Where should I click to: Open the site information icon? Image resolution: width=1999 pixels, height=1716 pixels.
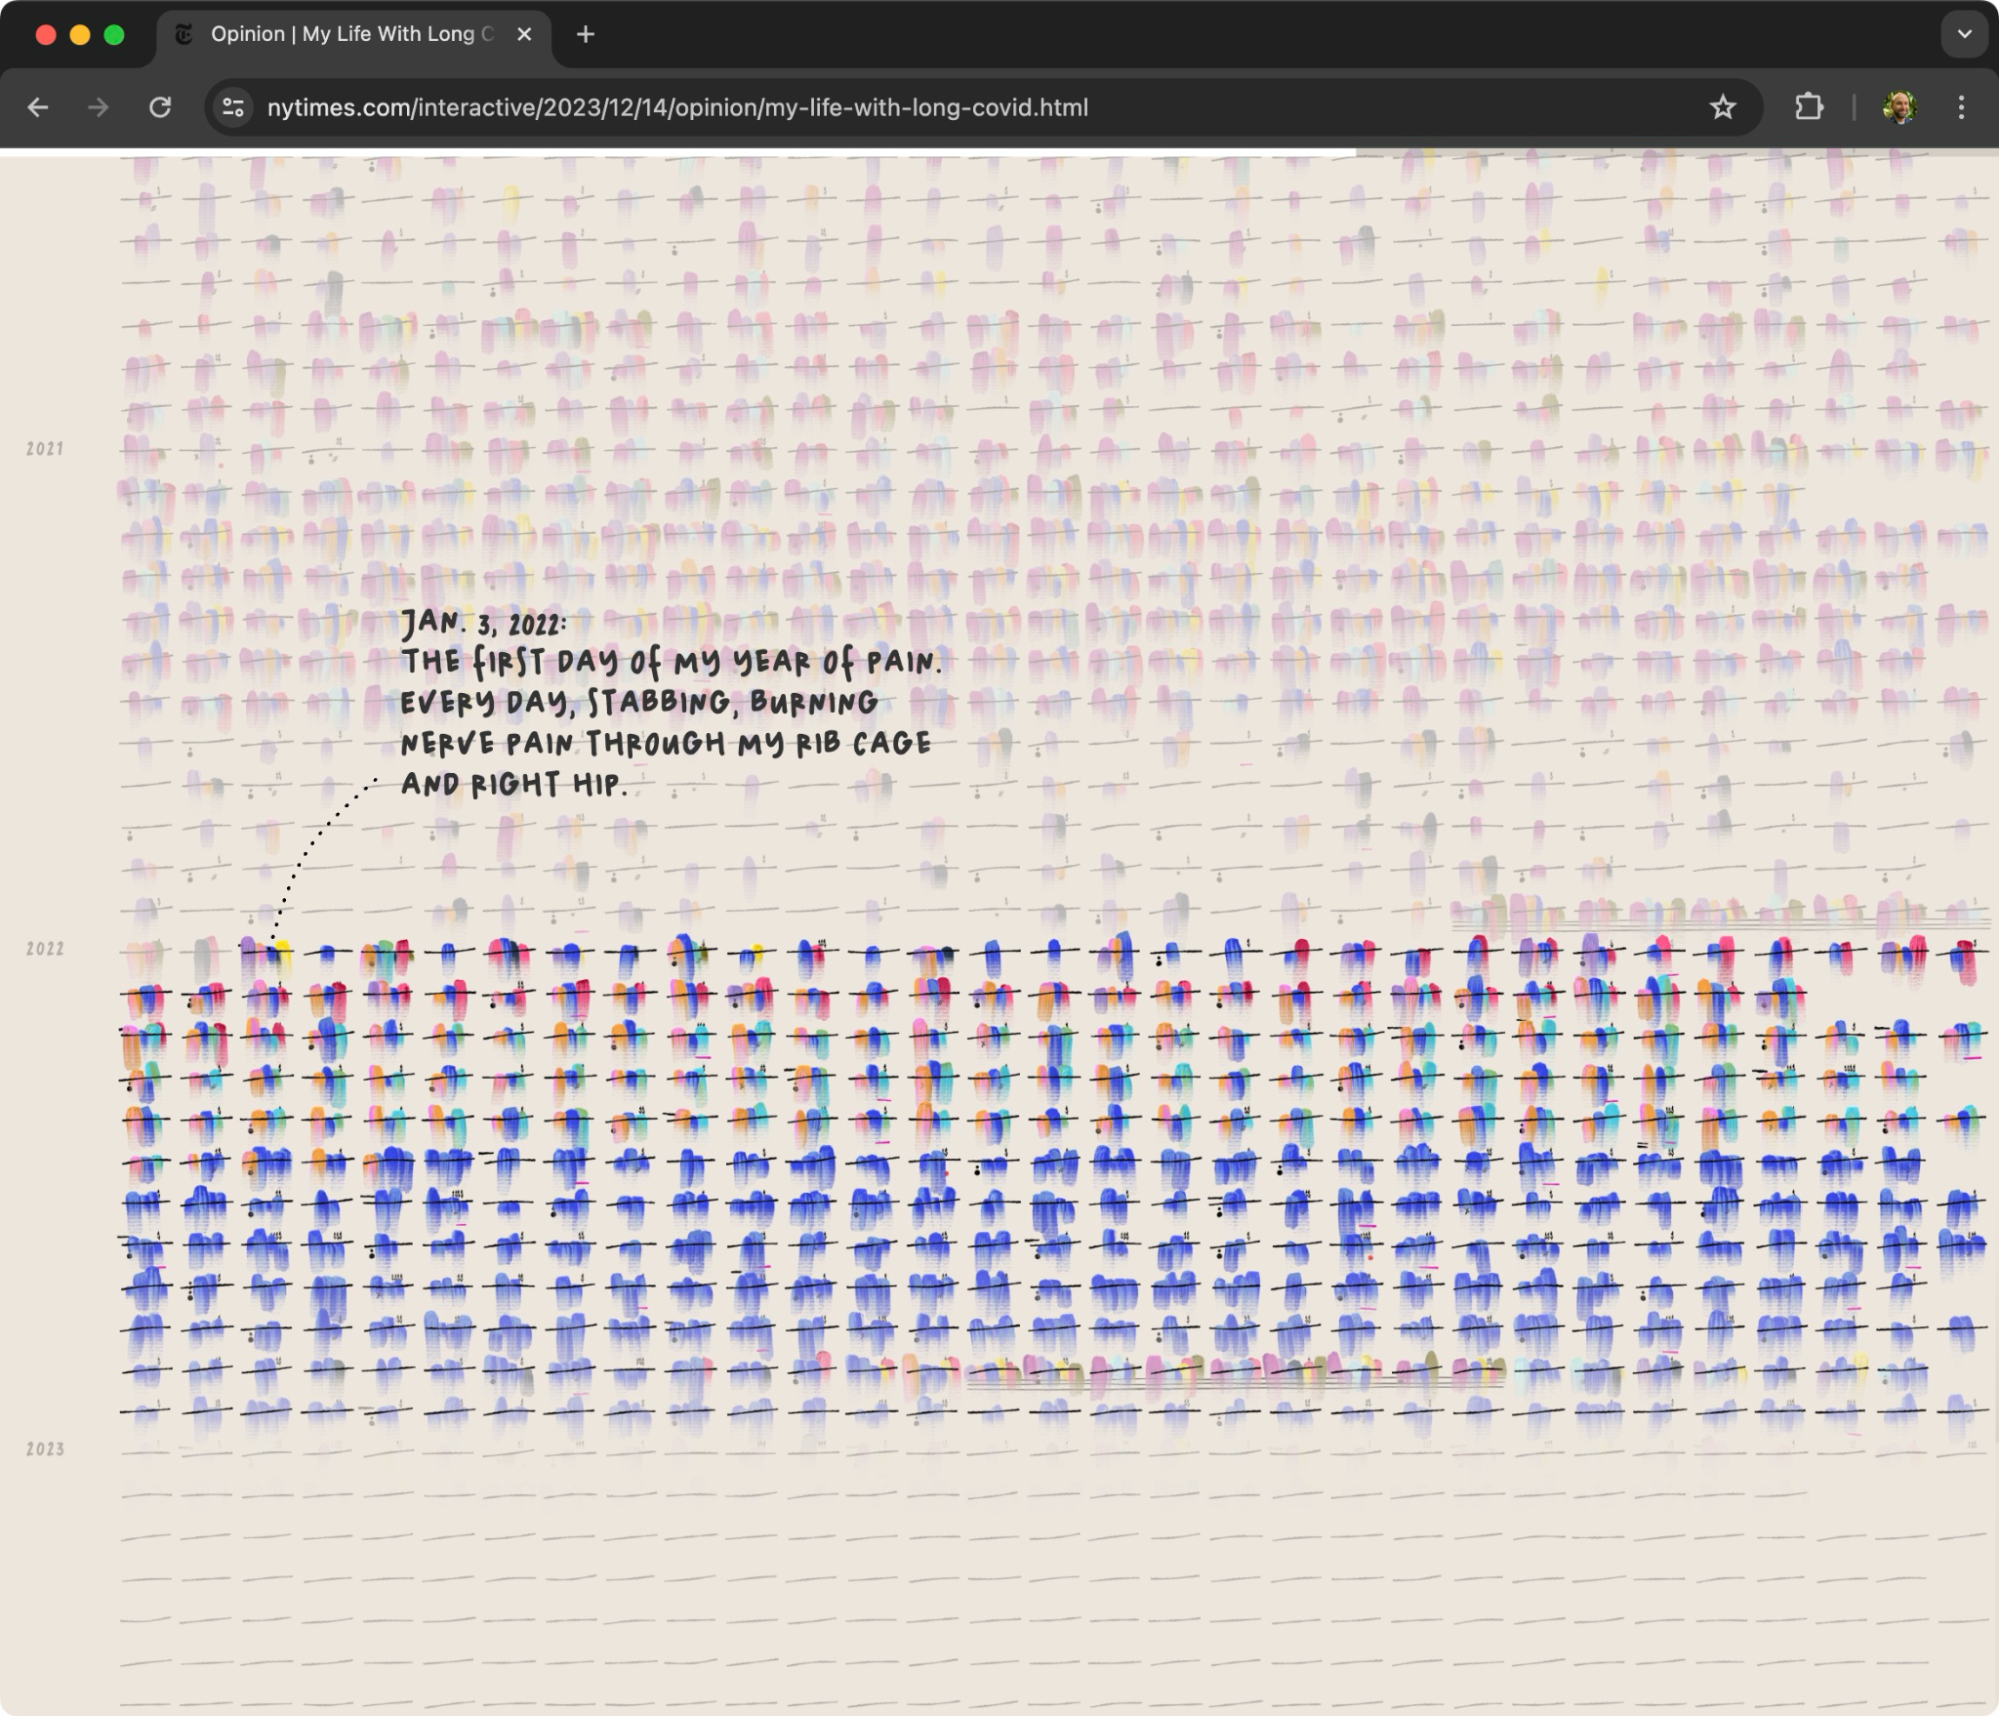233,107
